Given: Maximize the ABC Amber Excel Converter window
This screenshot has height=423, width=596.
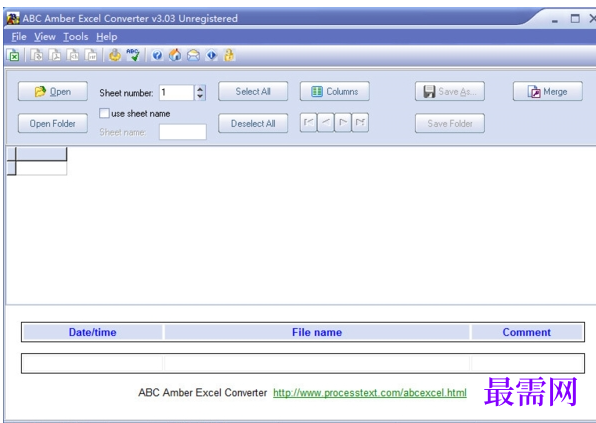Looking at the screenshot, I should [x=575, y=18].
